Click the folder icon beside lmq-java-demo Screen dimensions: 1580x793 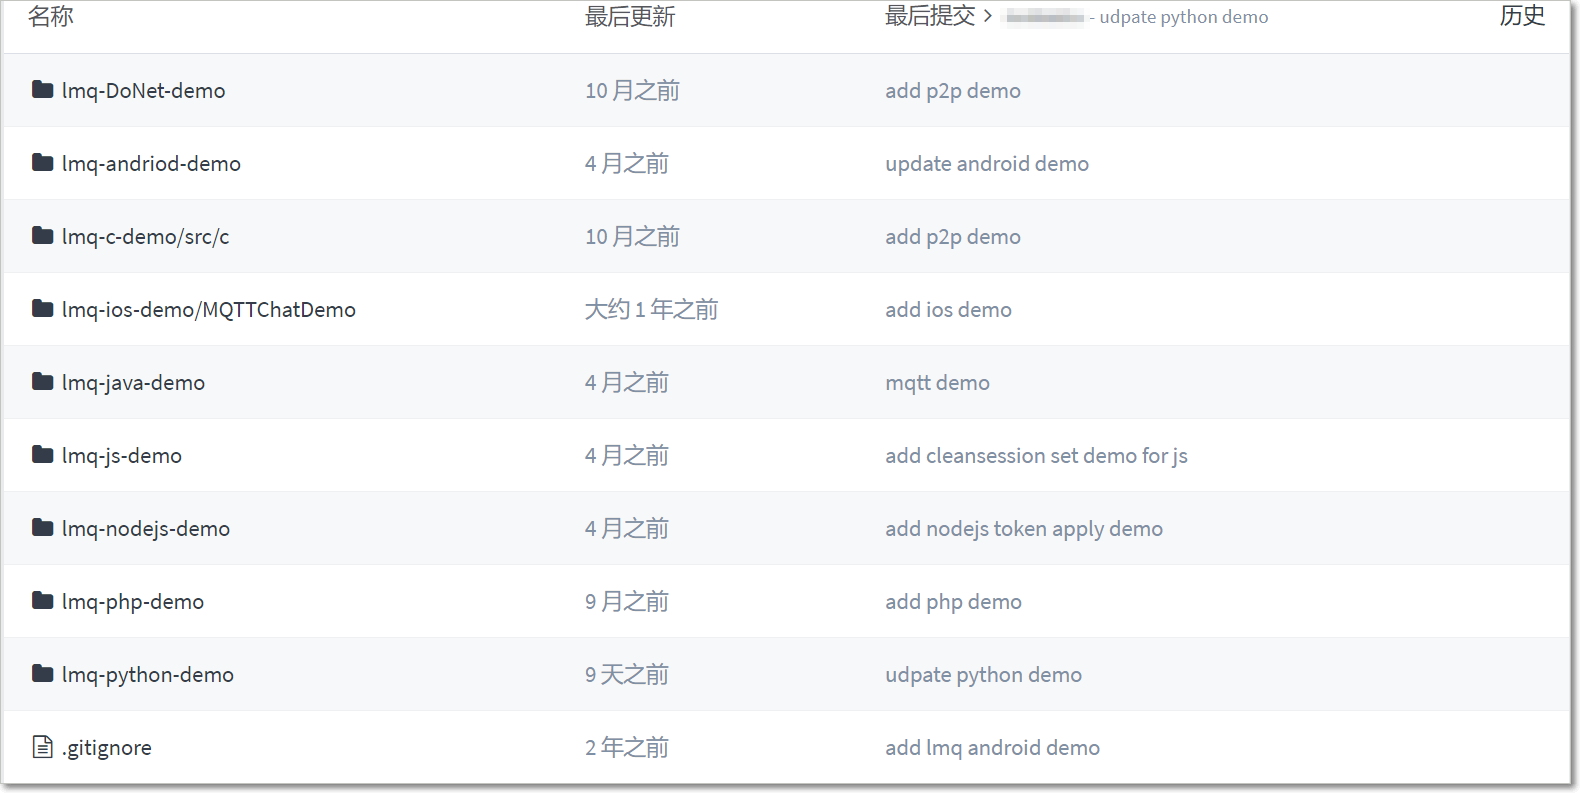[42, 382]
